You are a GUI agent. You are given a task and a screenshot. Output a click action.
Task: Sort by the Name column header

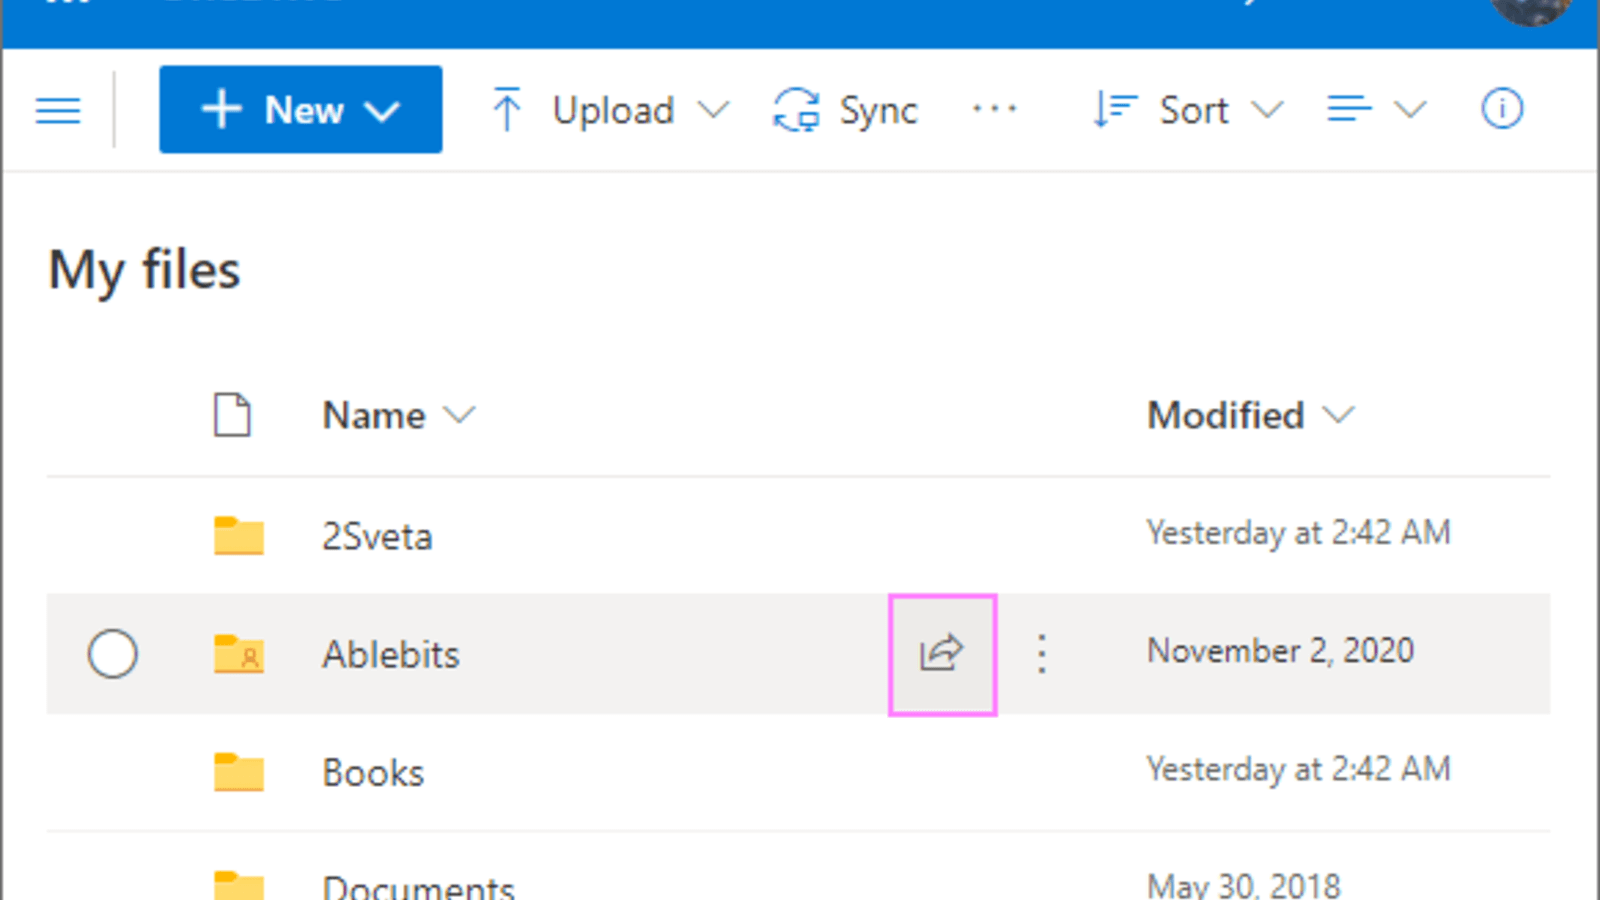coord(398,415)
